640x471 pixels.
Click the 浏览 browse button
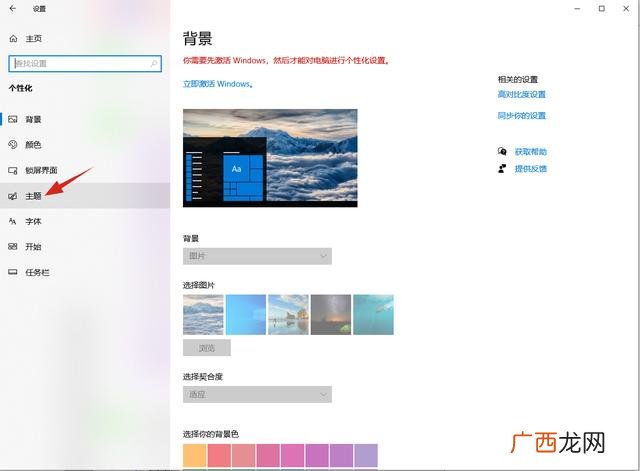(207, 348)
